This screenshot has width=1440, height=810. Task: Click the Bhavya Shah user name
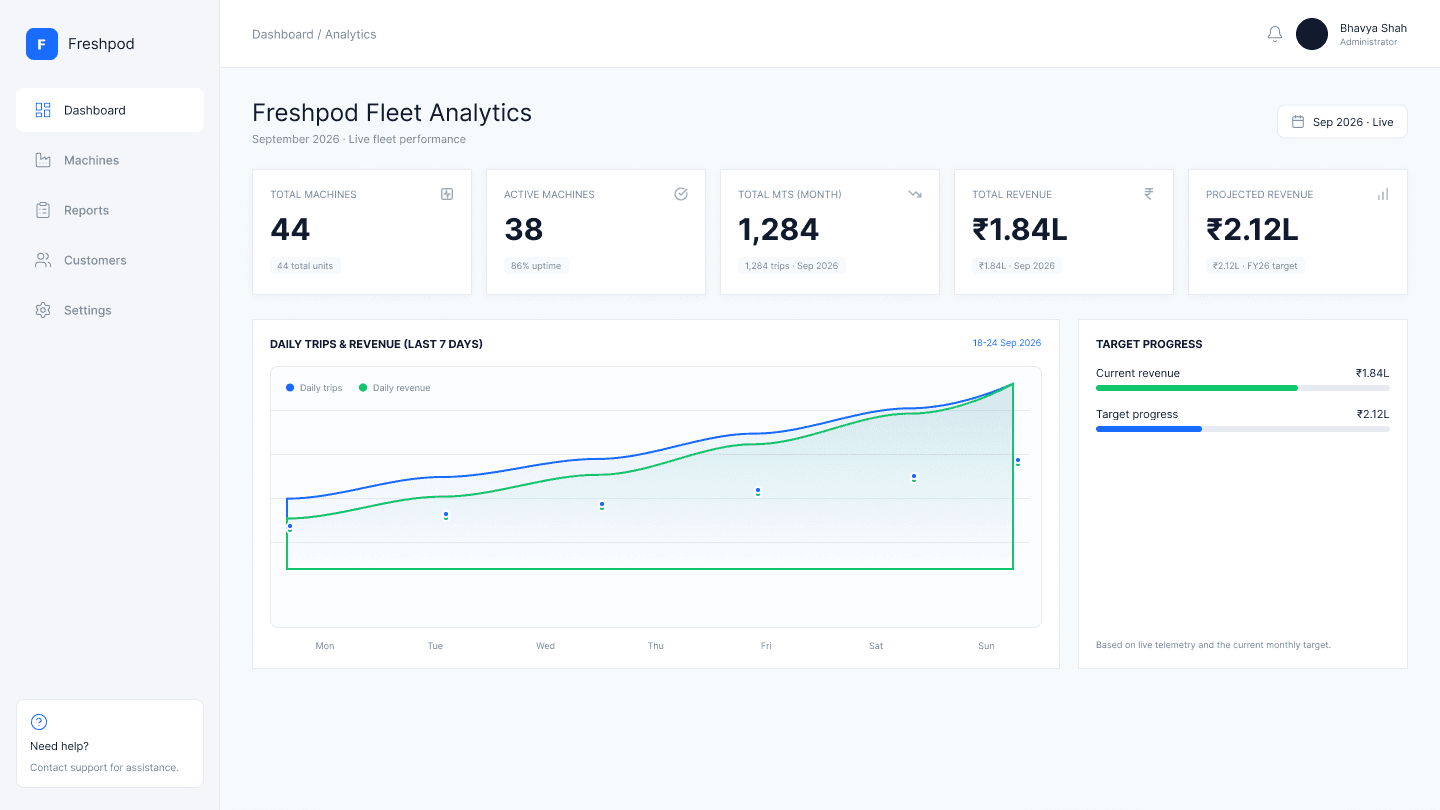[x=1374, y=28]
